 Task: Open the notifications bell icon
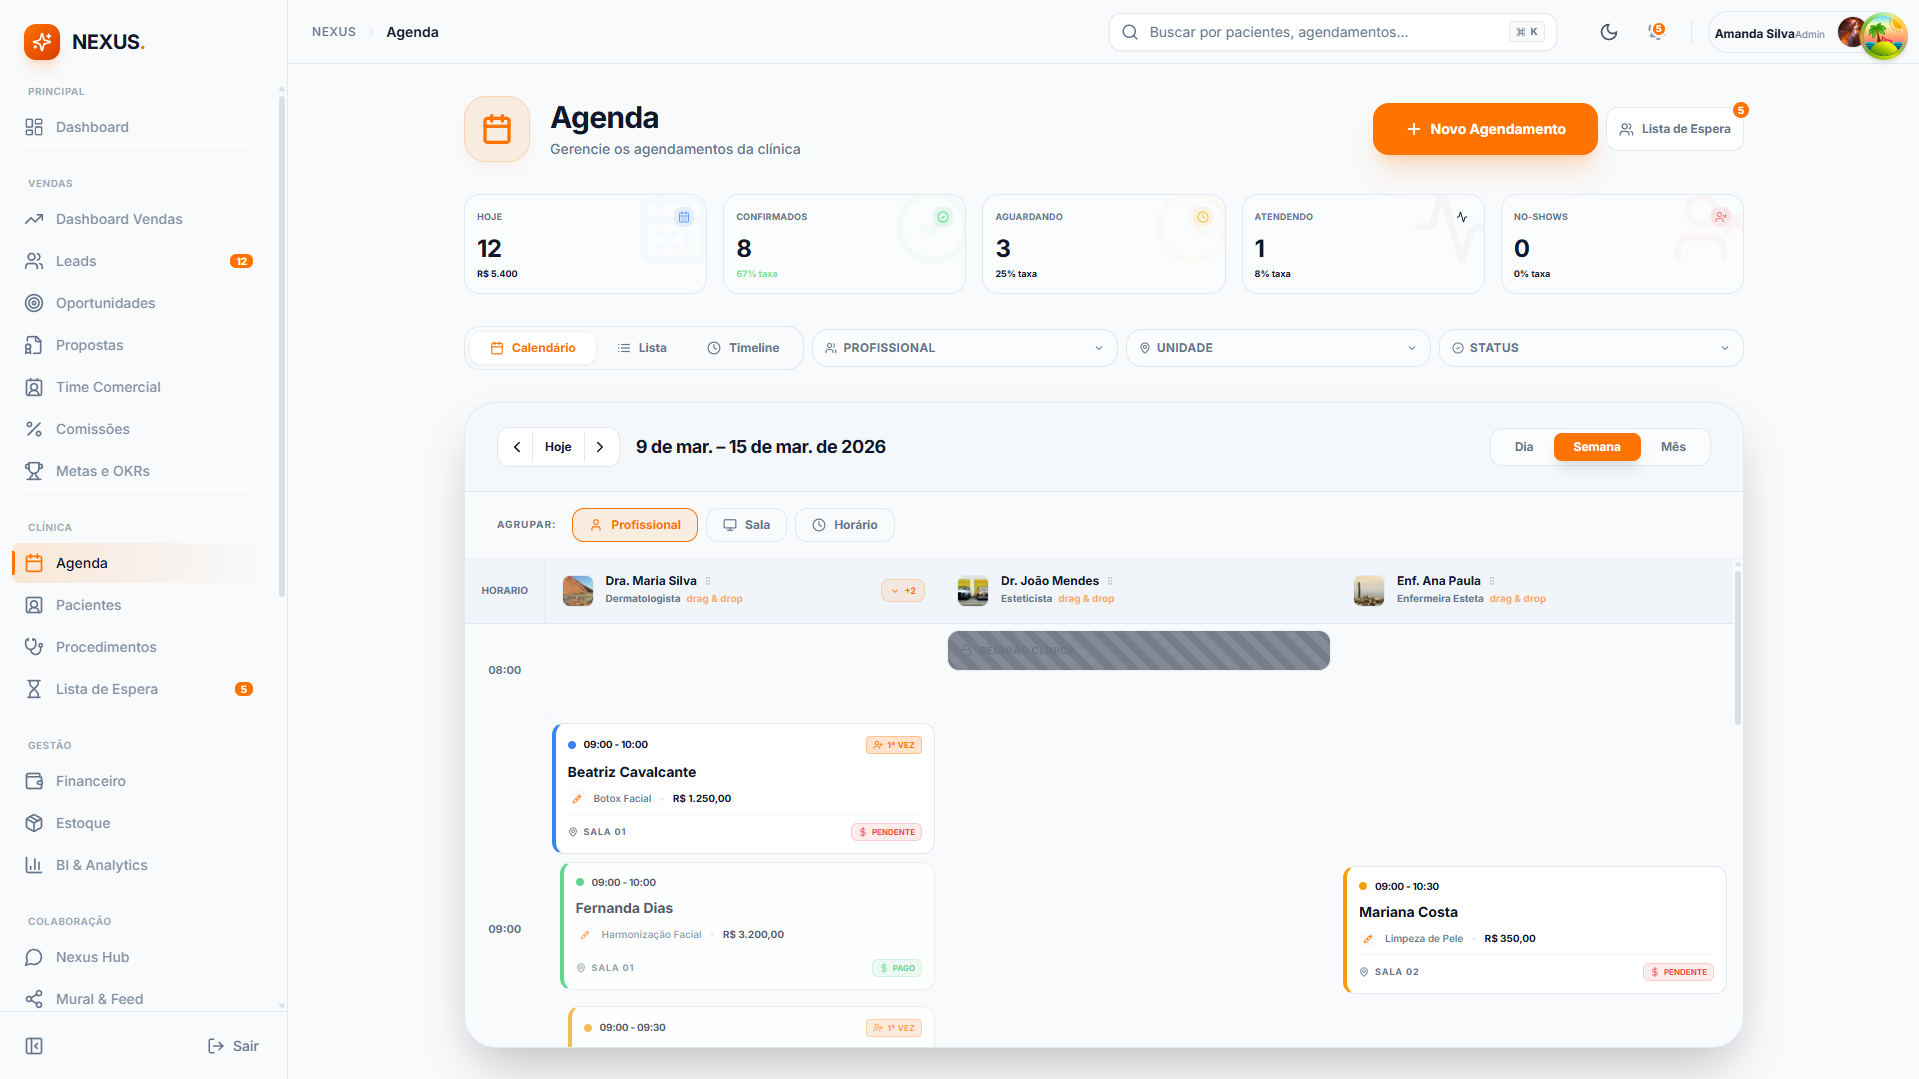click(1656, 32)
